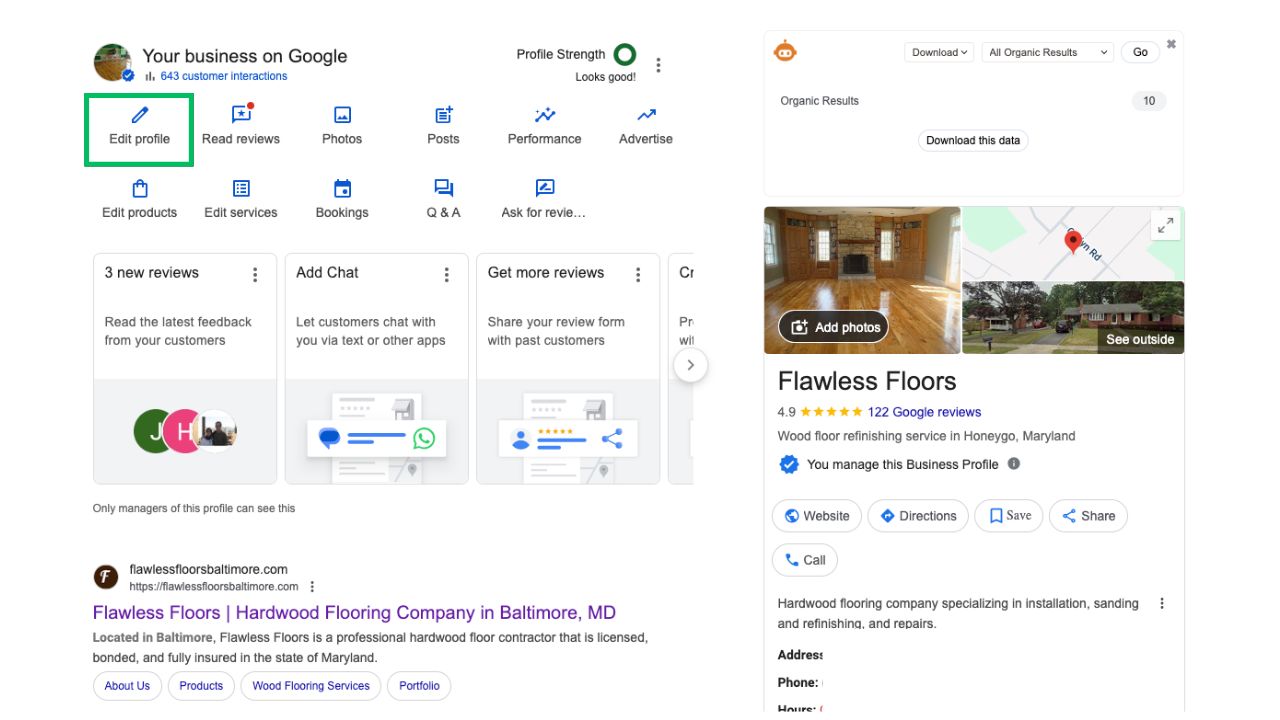Expand the Download dropdown in the scraper
The image size is (1280, 720).
938,51
